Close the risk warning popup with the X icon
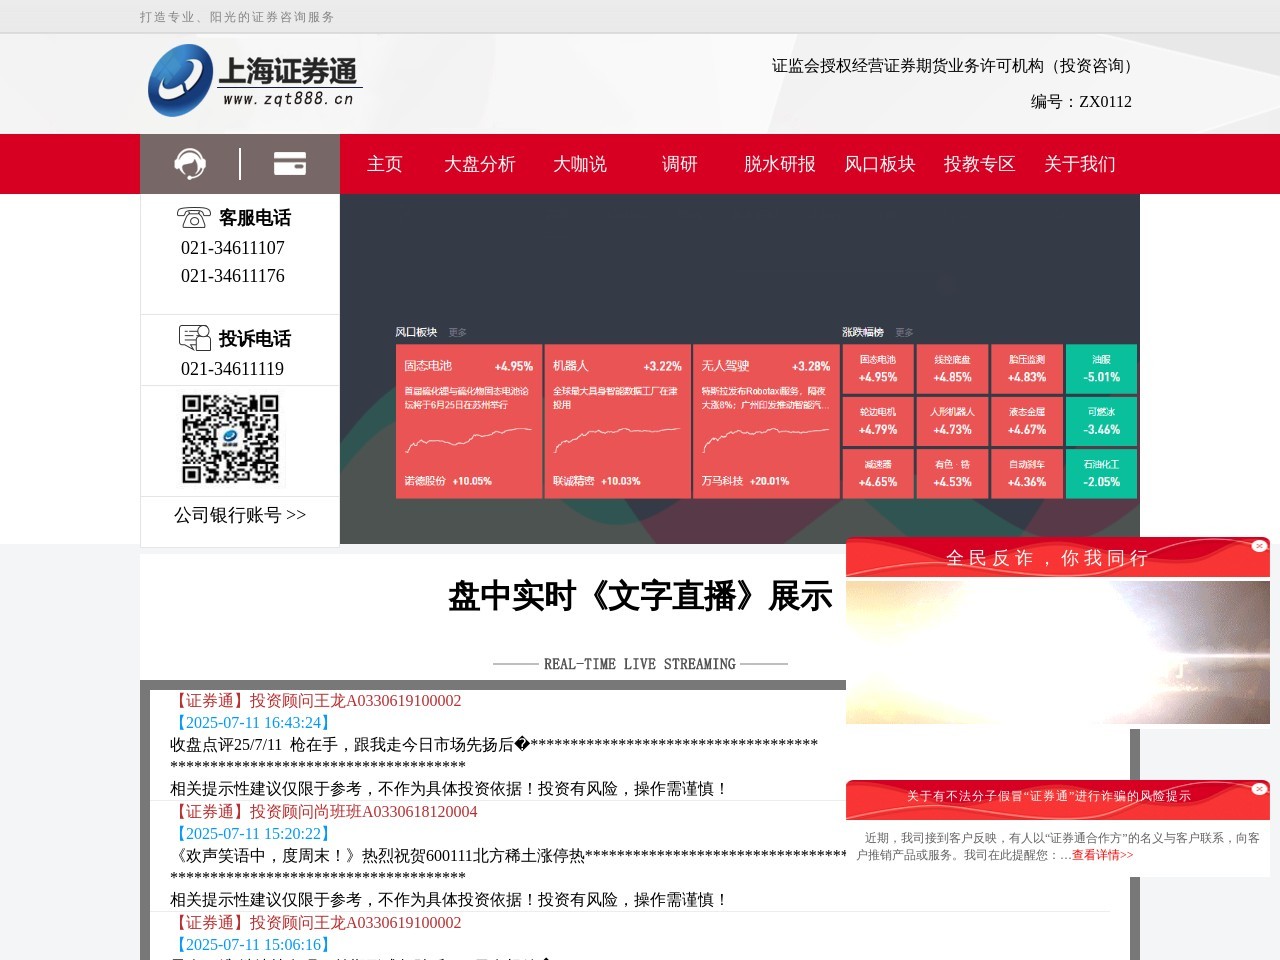 (x=1259, y=789)
